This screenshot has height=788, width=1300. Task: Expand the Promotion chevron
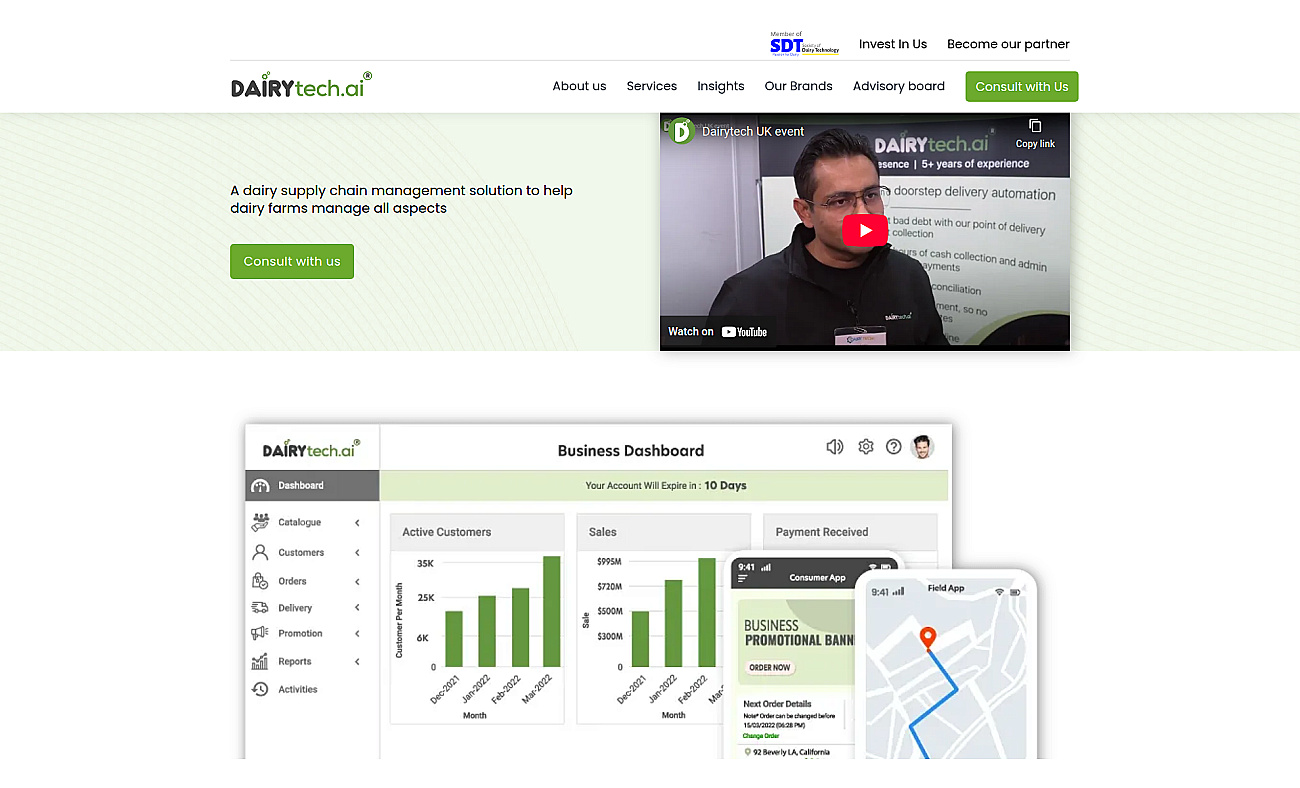[x=357, y=634]
